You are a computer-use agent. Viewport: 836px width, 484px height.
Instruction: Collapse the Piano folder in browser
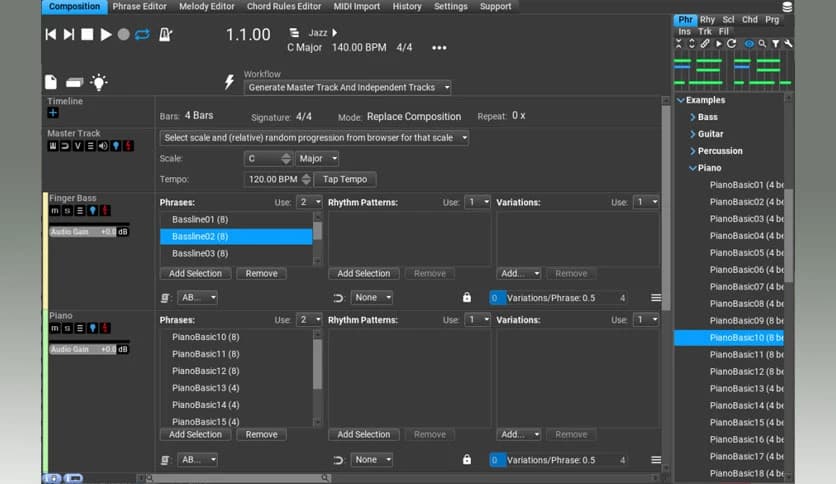pyautogui.click(x=693, y=168)
